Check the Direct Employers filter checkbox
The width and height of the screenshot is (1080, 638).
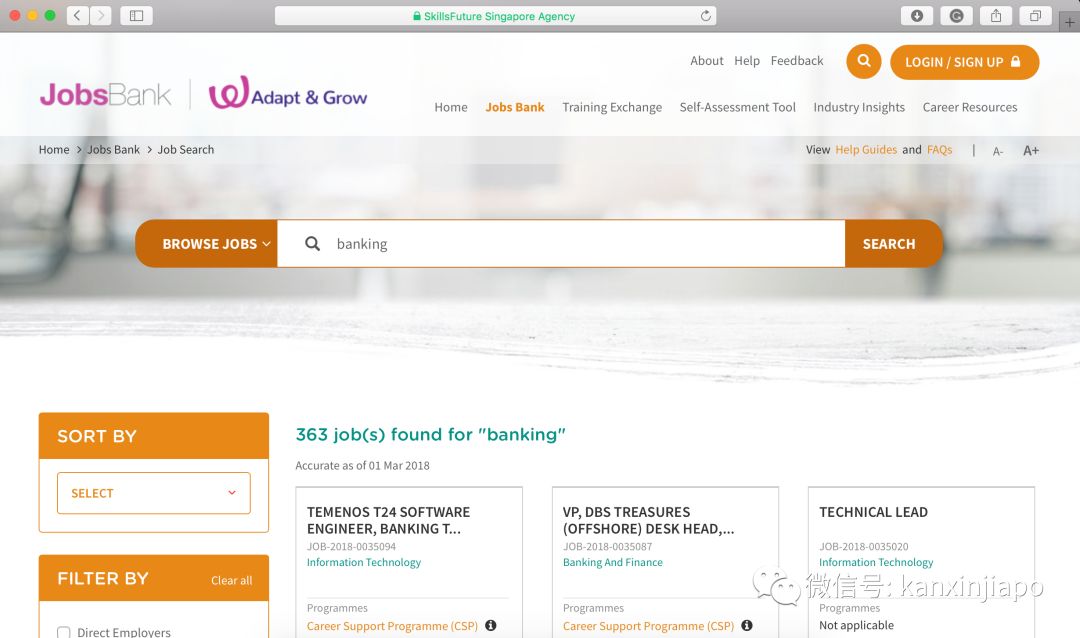tap(64, 632)
